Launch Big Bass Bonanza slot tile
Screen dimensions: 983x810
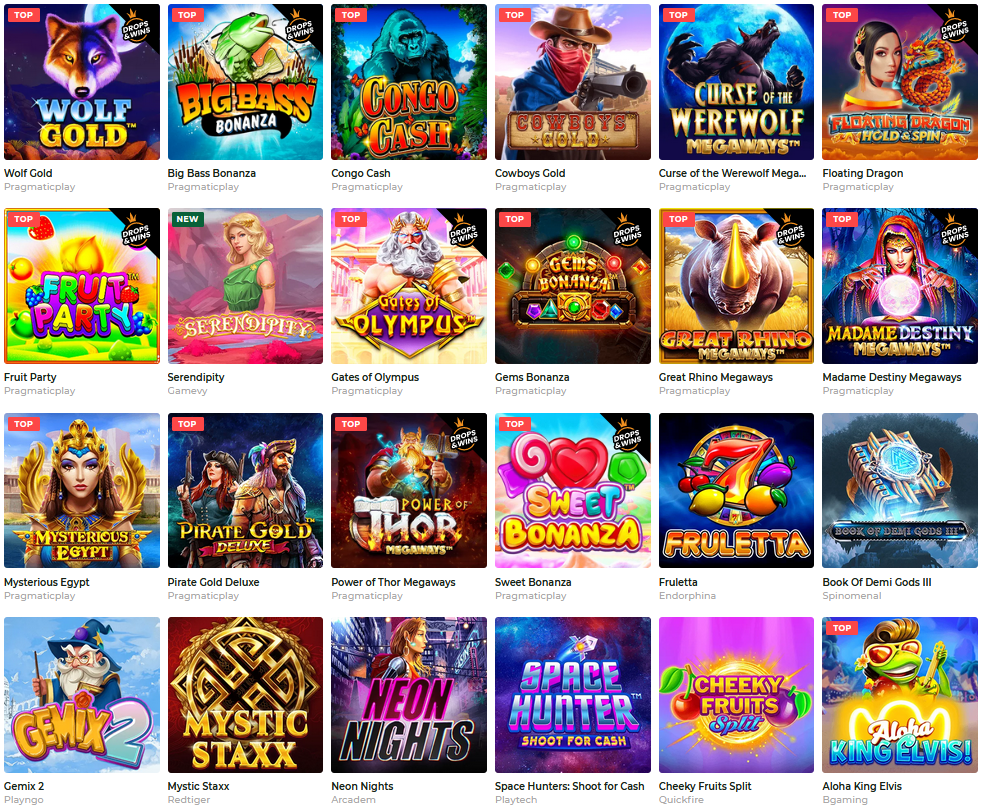245,82
